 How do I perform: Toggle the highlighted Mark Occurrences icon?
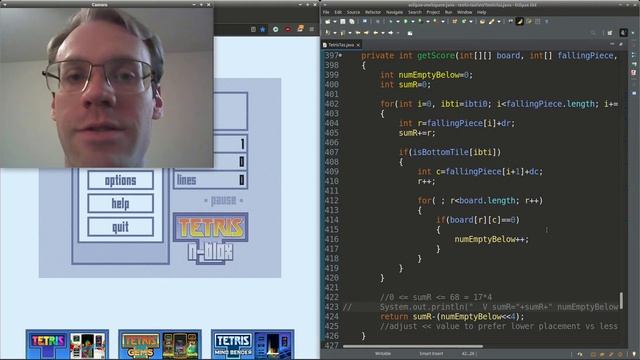(520, 21)
